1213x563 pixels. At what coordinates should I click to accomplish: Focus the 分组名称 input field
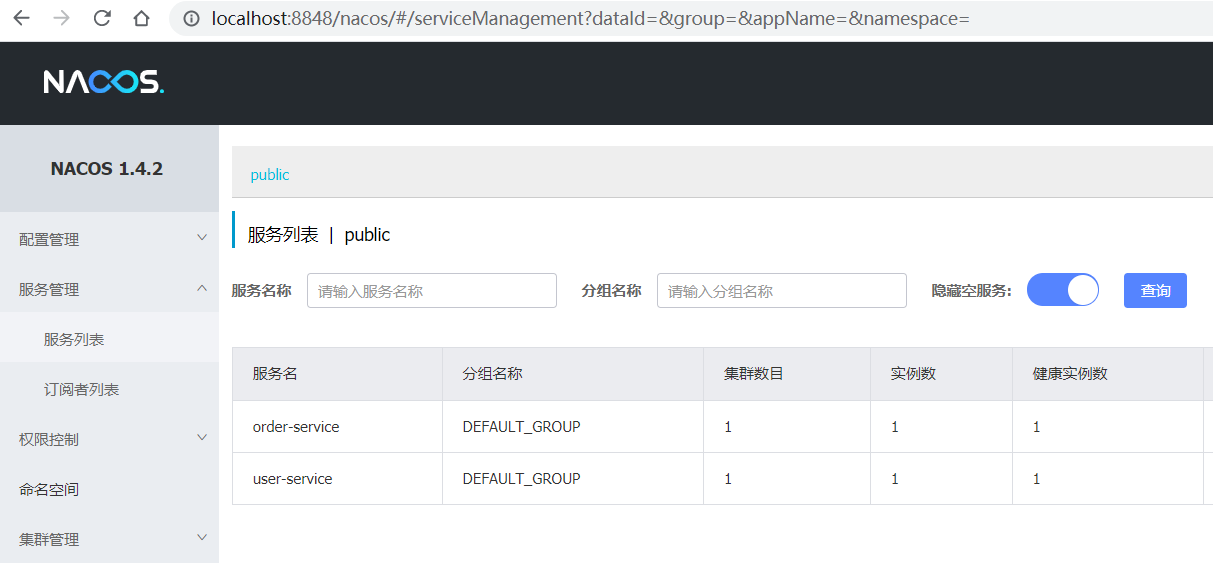(x=781, y=291)
